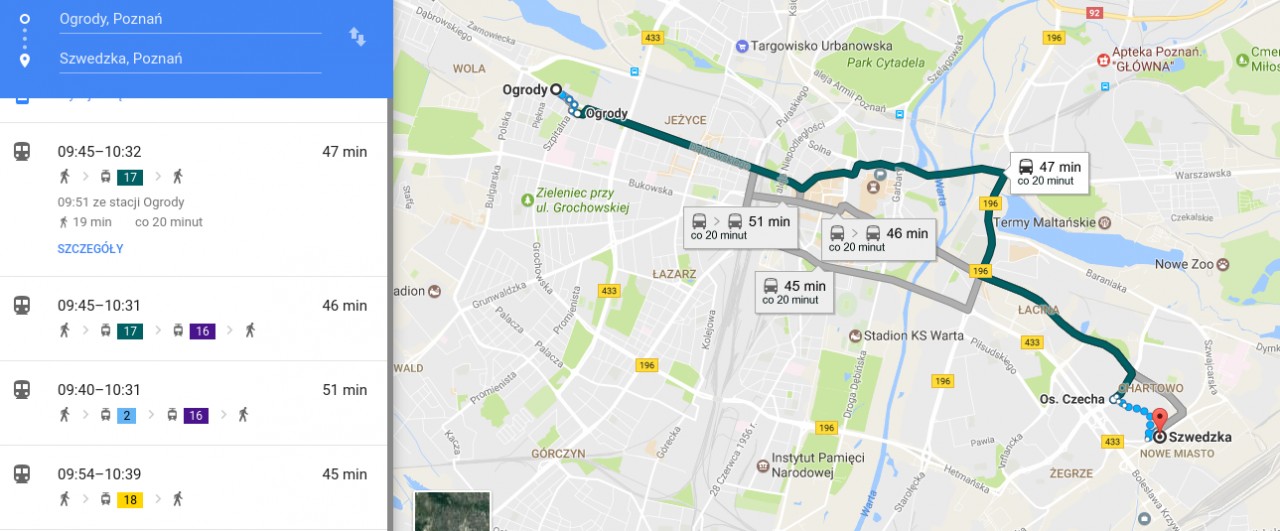Screen dimensions: 1280x531
Task: Select the Stadion KS Warta place marker
Action: click(x=855, y=336)
